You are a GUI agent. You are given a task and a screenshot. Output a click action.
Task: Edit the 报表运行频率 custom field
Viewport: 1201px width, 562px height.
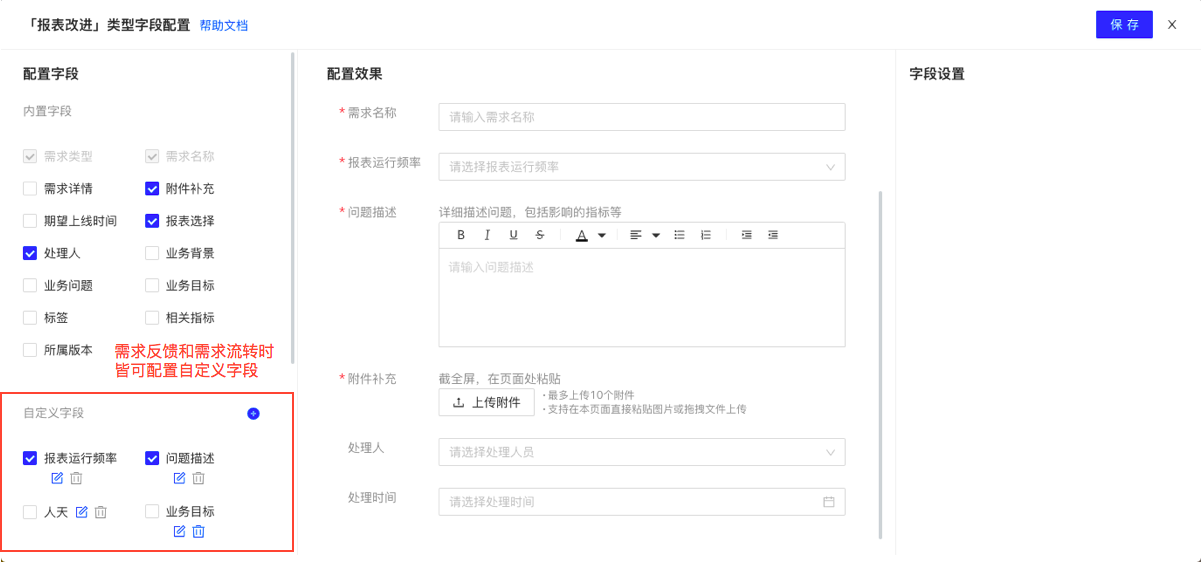pyautogui.click(x=57, y=478)
